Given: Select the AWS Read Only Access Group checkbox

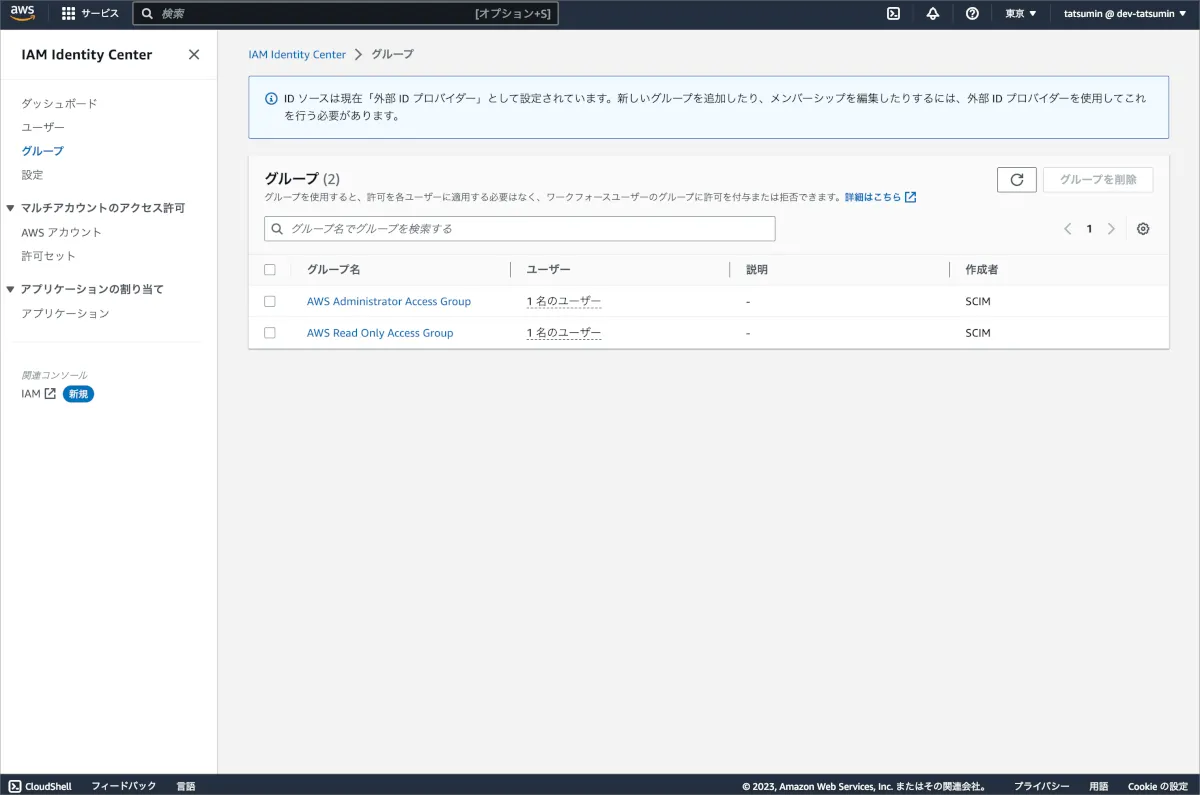Looking at the screenshot, I should 270,333.
